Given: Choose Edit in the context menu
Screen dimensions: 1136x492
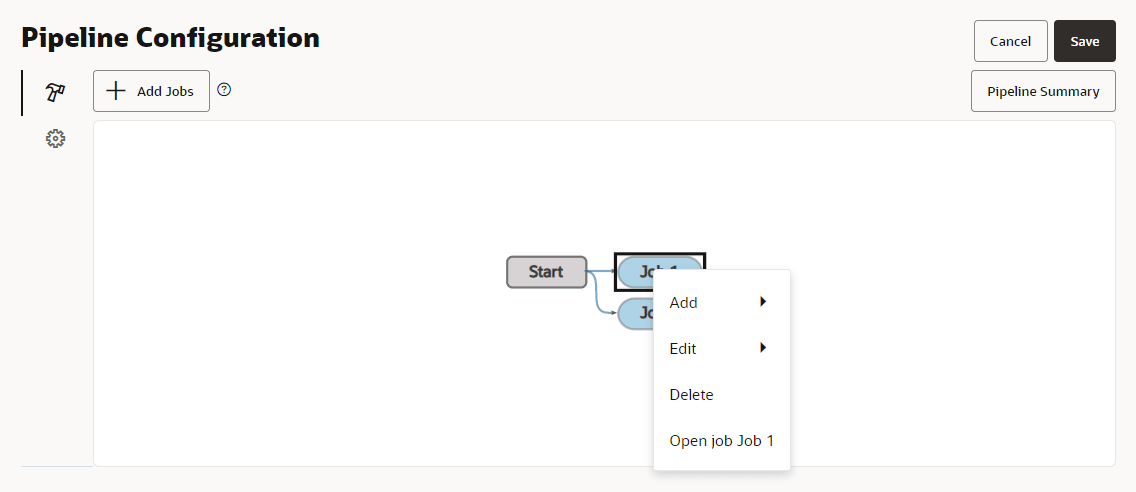Looking at the screenshot, I should pyautogui.click(x=683, y=349).
